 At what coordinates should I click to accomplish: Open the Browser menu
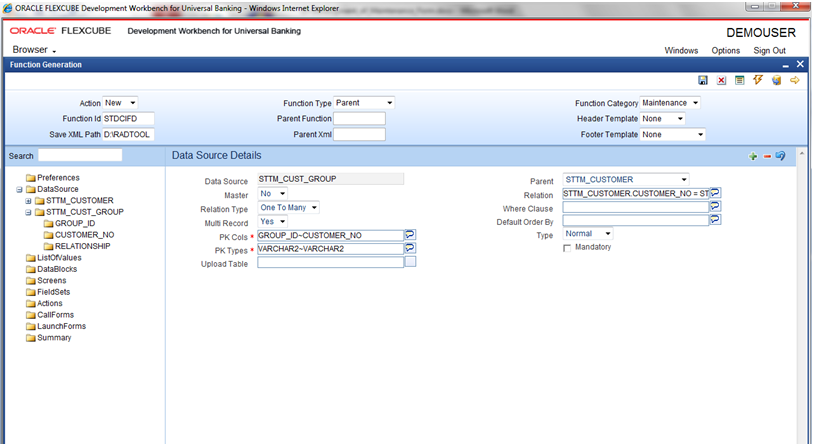[34, 50]
